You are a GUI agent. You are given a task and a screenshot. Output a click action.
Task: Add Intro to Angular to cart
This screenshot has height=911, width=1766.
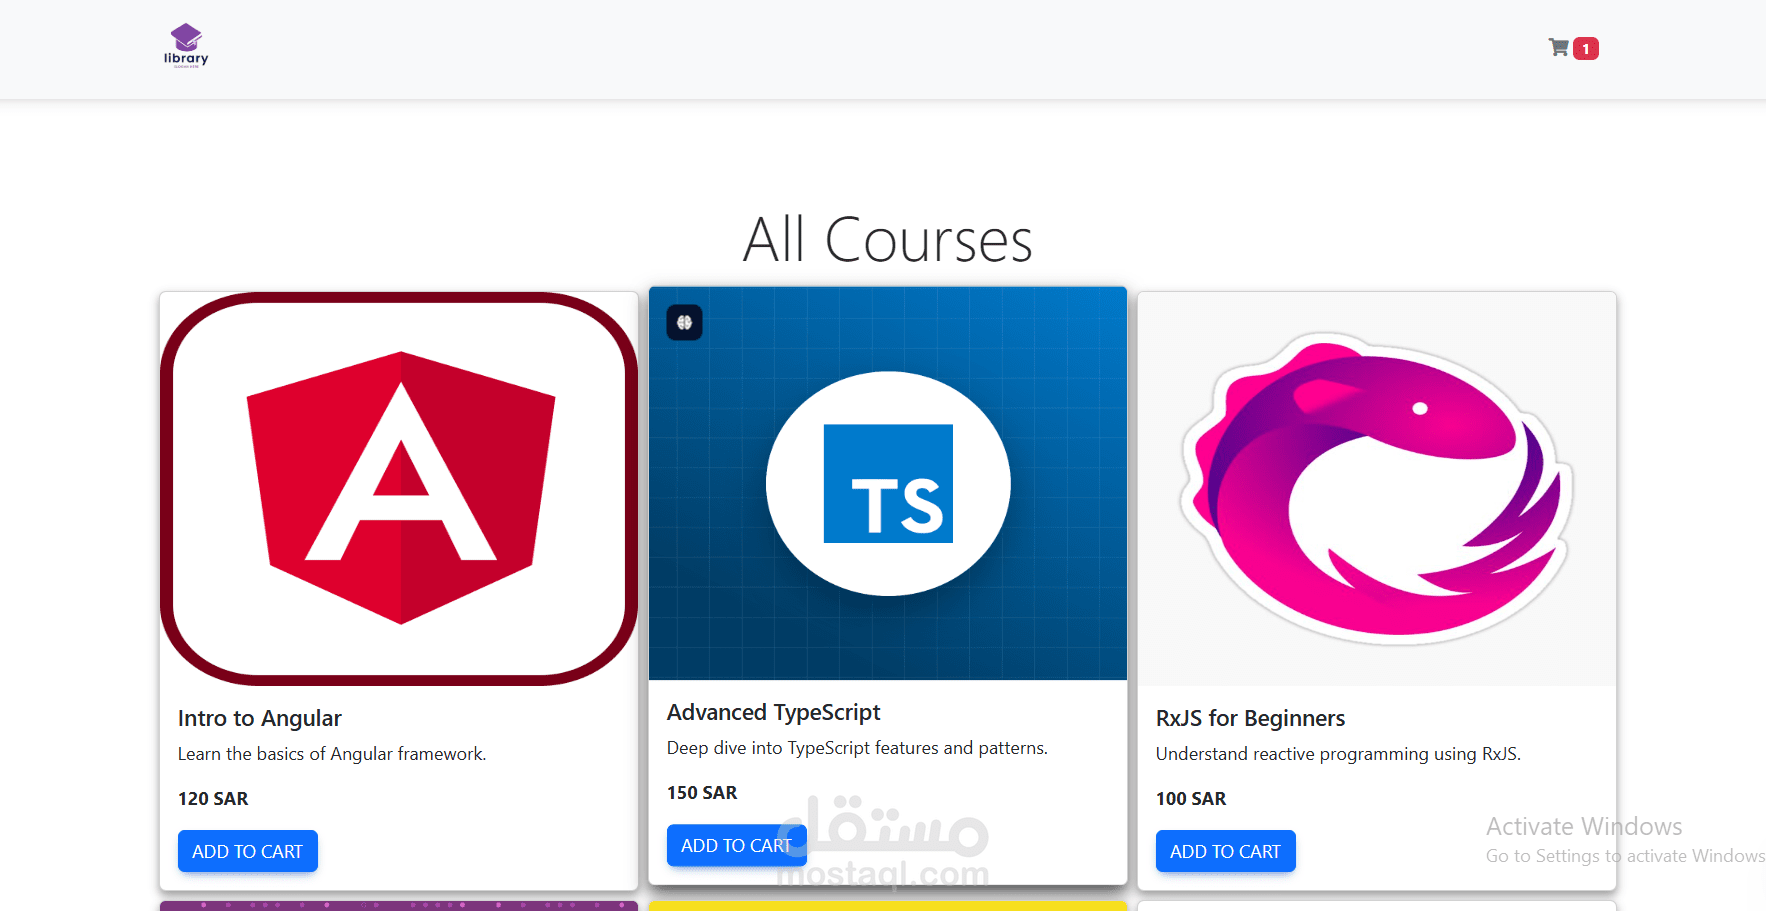248,851
